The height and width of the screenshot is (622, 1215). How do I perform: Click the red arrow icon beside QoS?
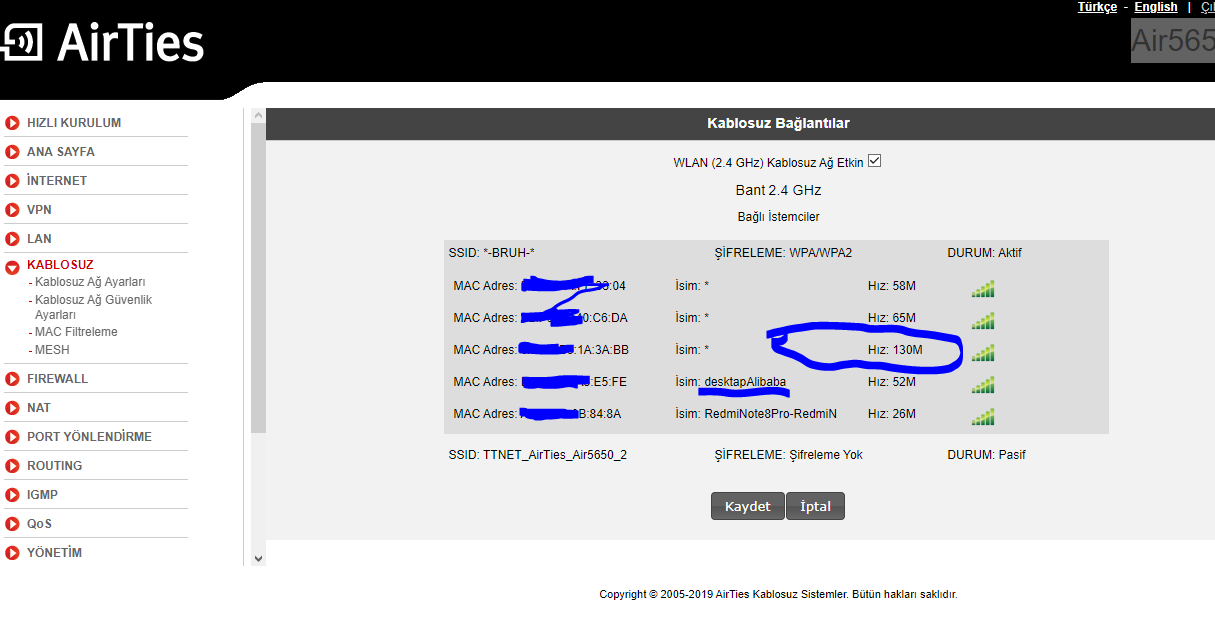tap(13, 524)
